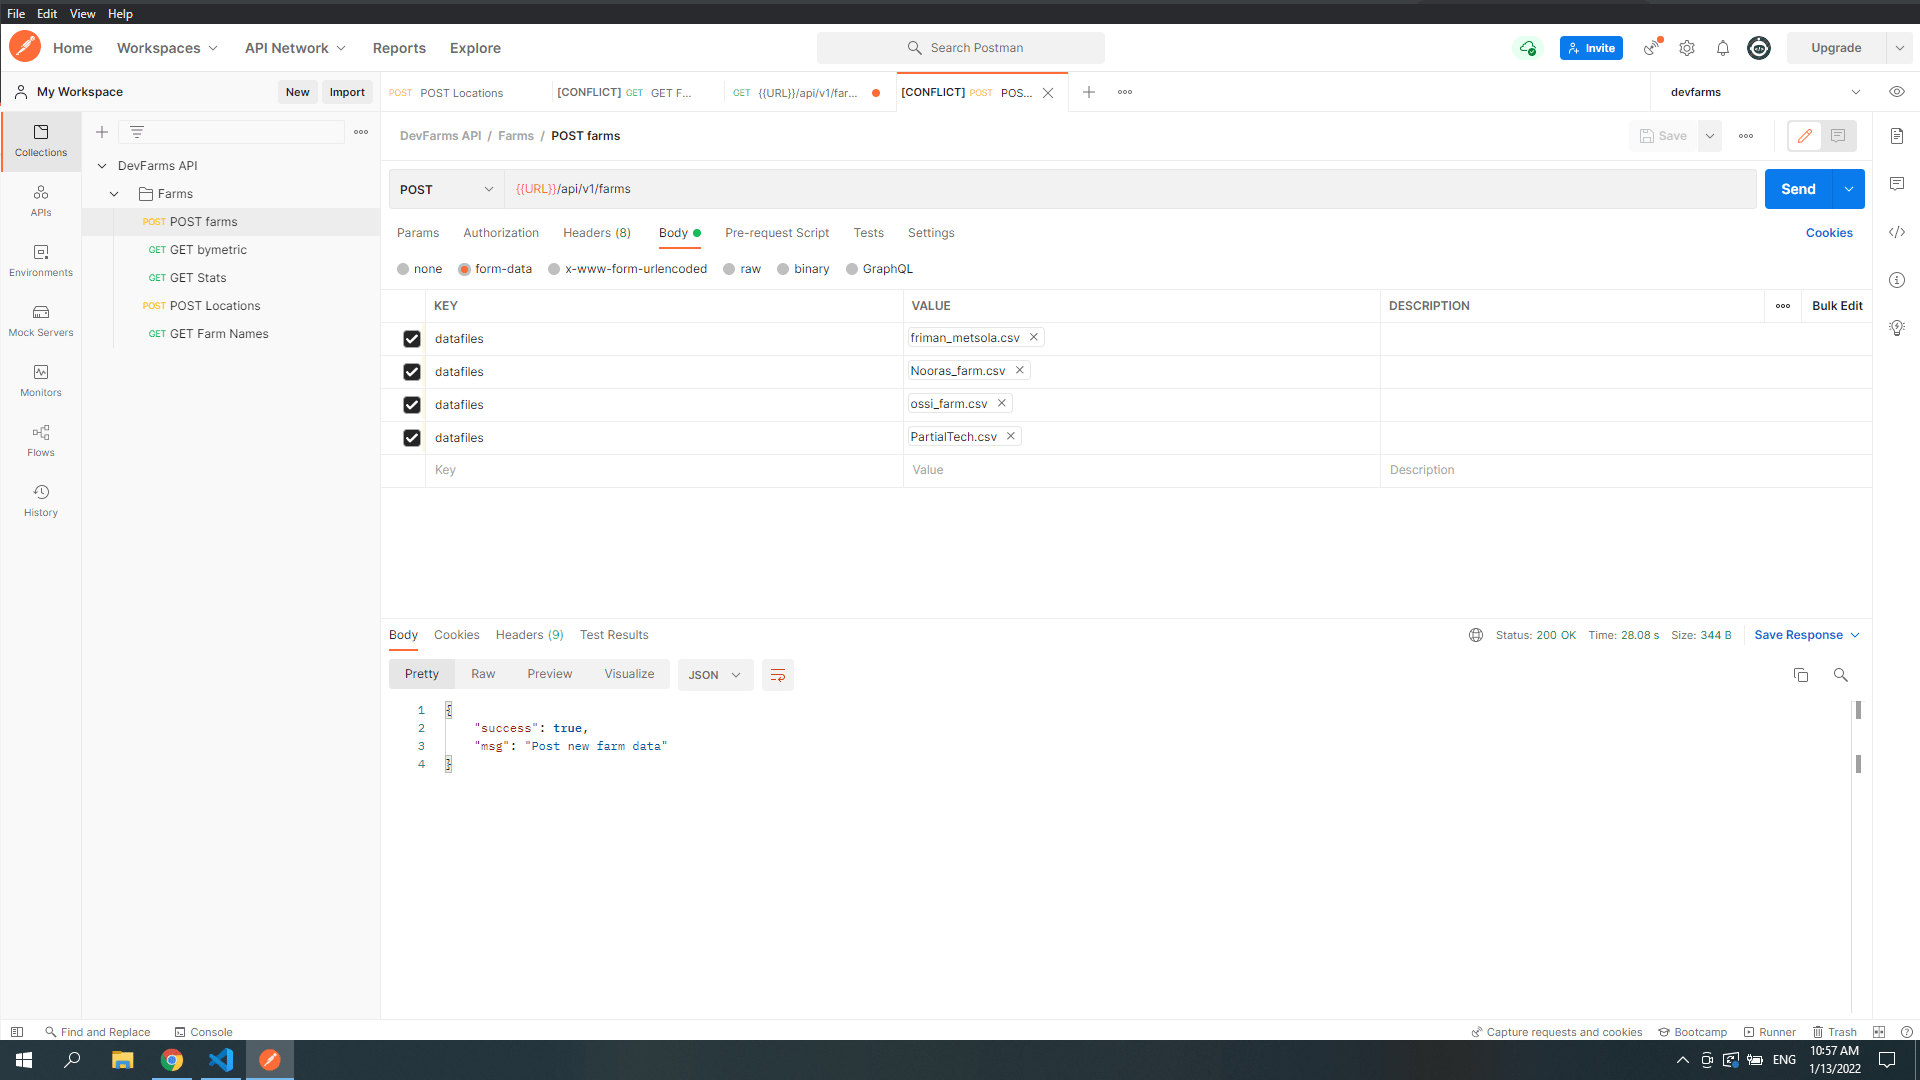Viewport: 1920px width, 1080px height.
Task: Uncheck the friman_metsola.csv datafiles row
Action: (411, 338)
